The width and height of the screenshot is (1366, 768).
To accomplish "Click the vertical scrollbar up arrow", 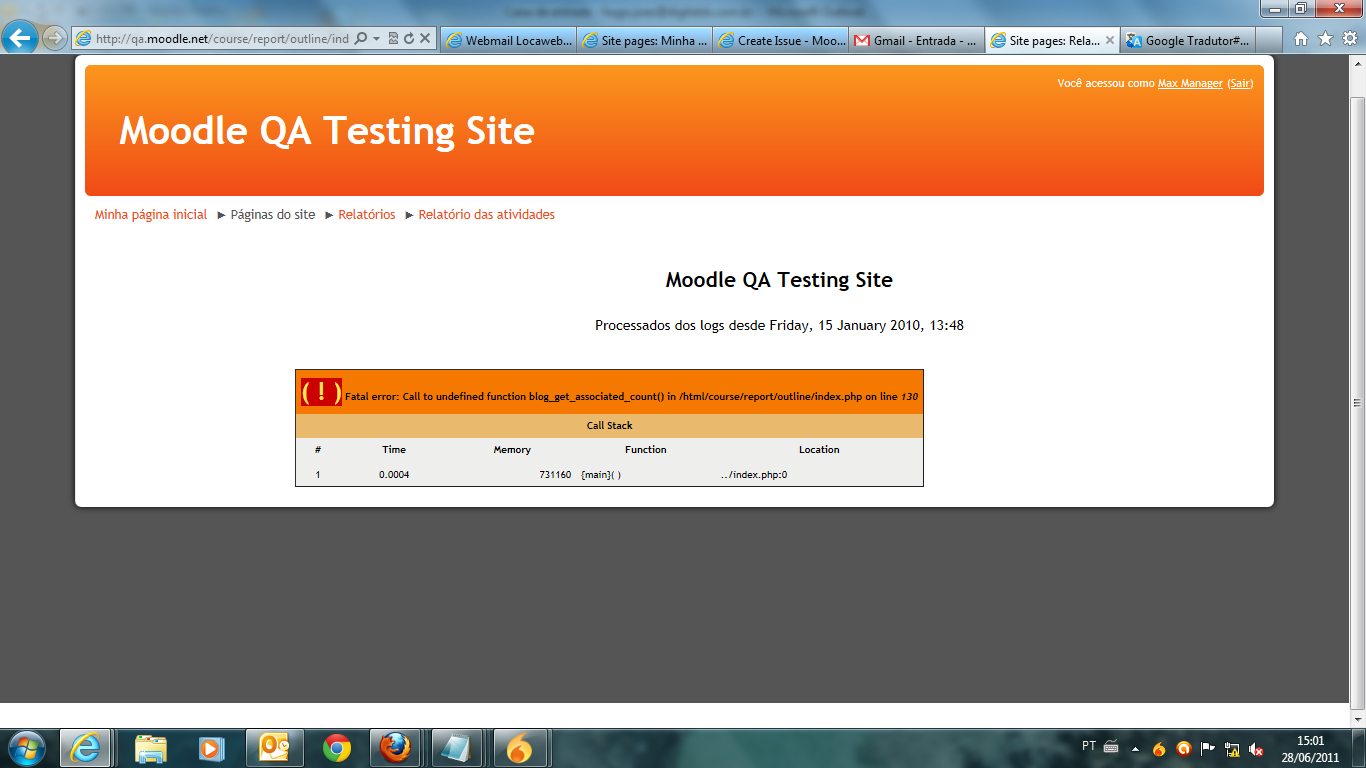I will (x=1357, y=64).
